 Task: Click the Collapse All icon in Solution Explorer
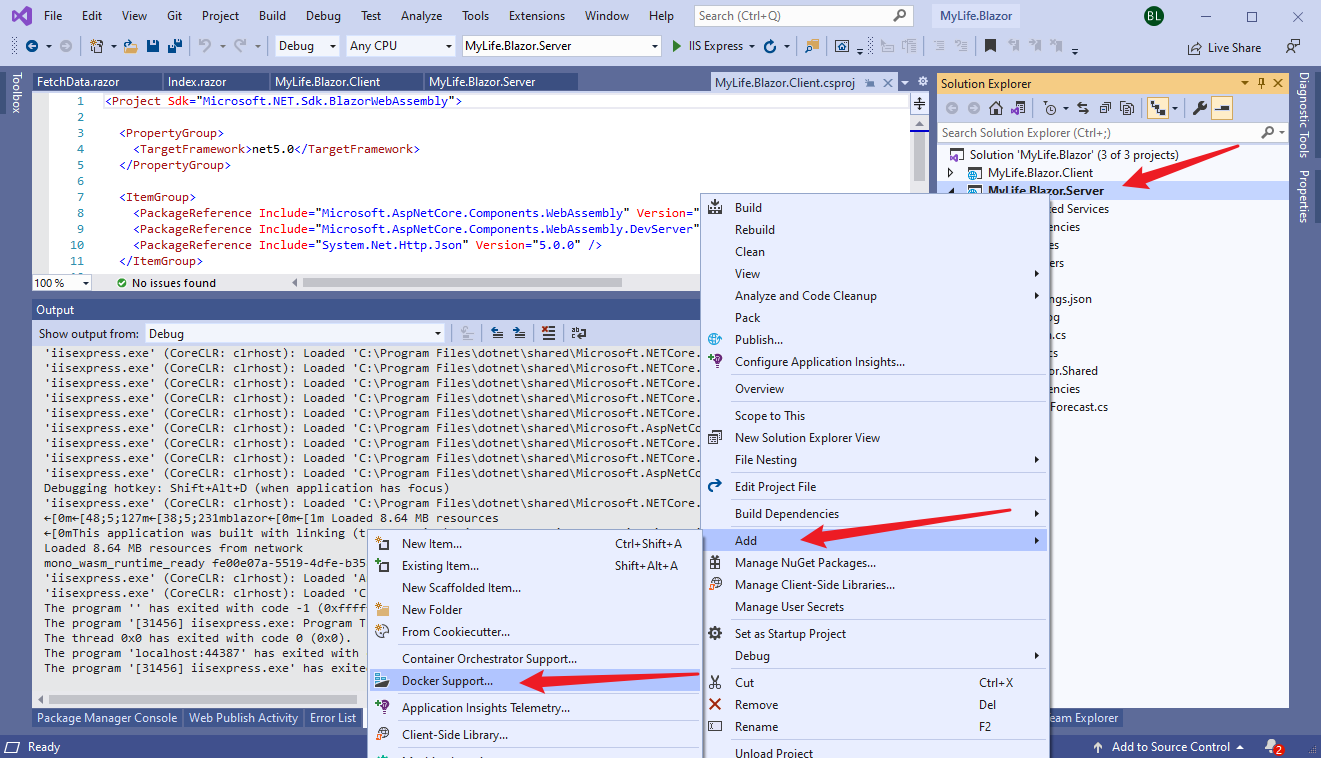(x=1105, y=108)
